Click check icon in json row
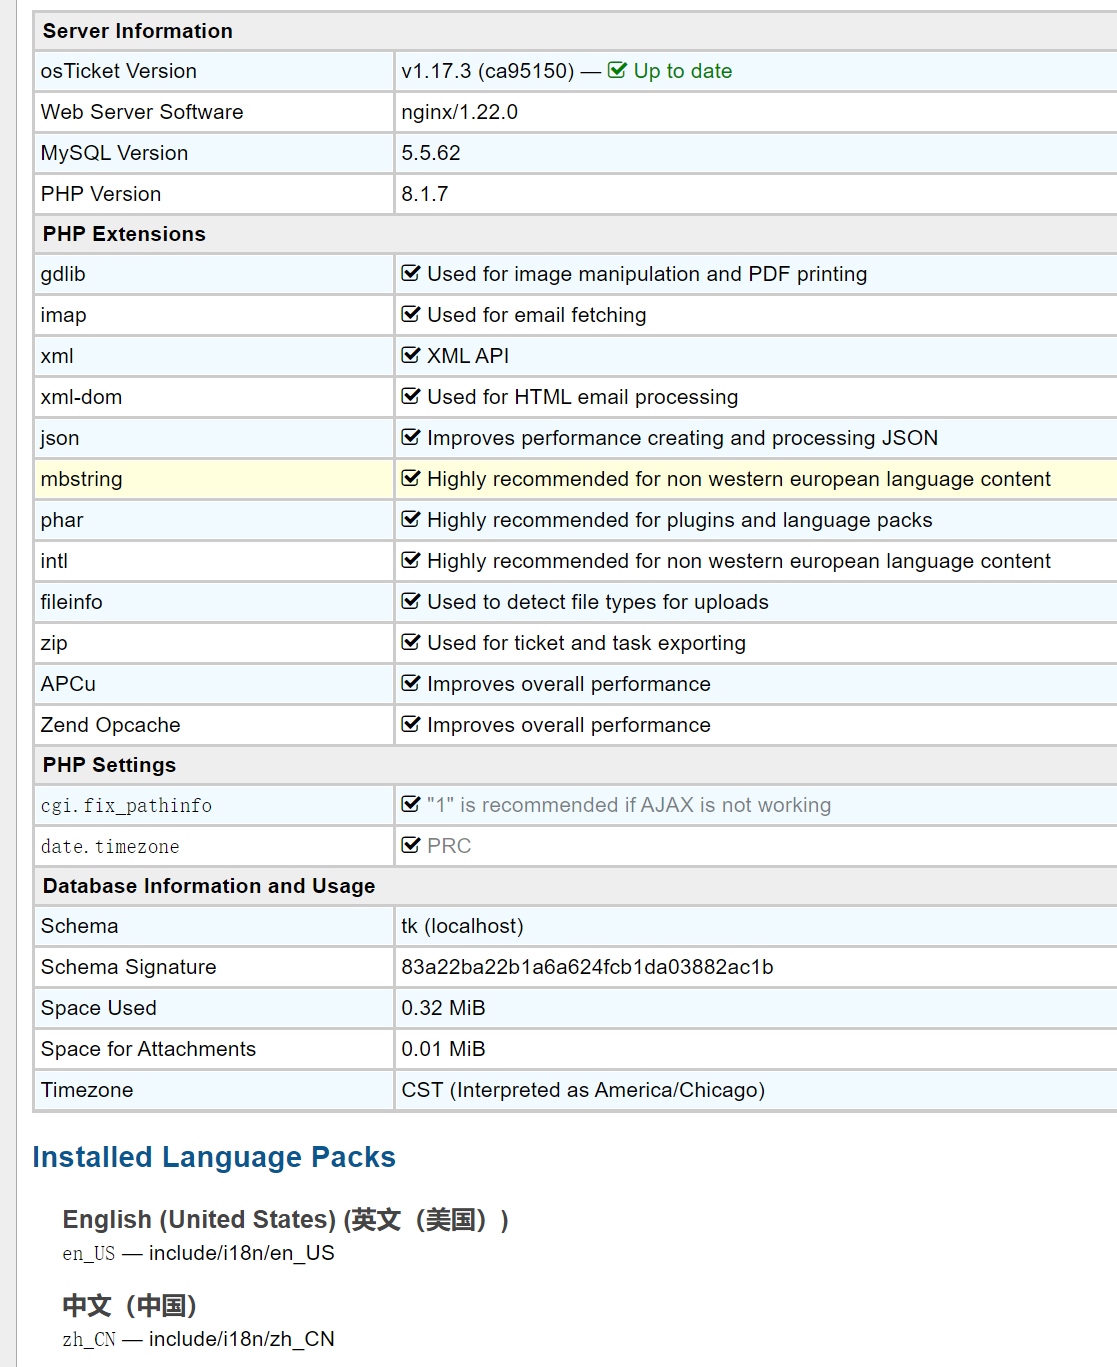 pos(410,437)
